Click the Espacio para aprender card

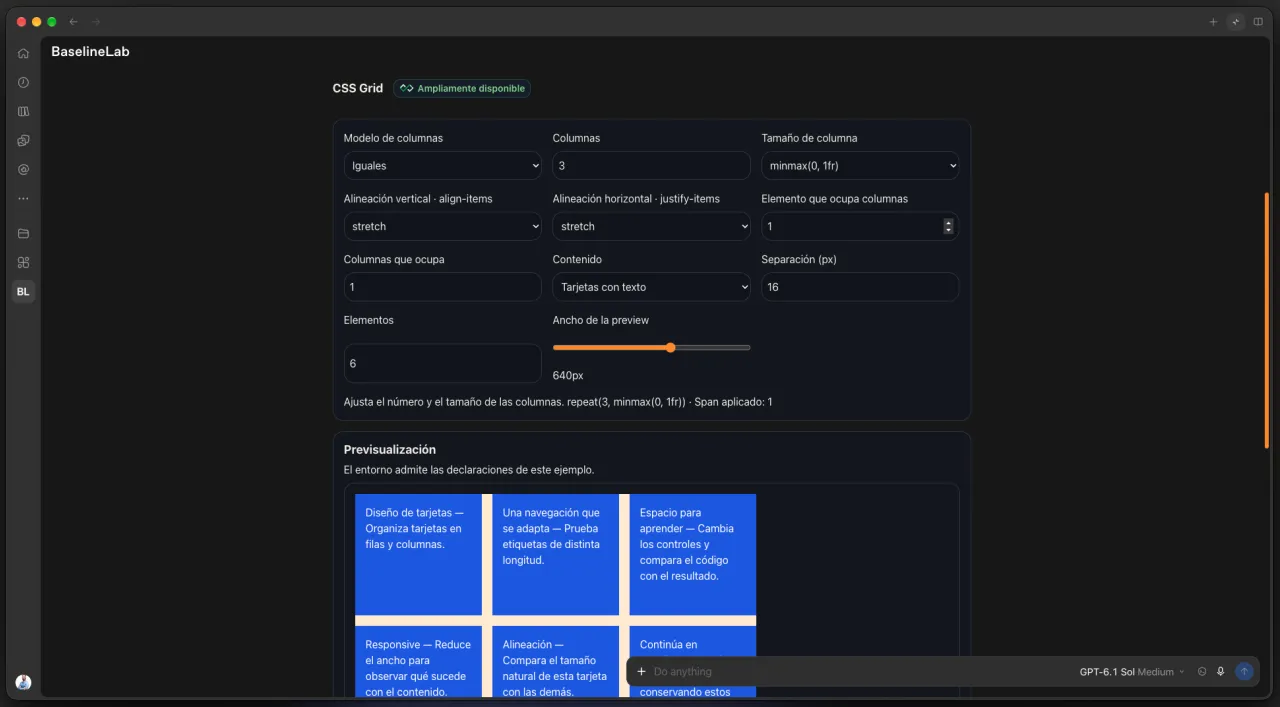pos(692,554)
